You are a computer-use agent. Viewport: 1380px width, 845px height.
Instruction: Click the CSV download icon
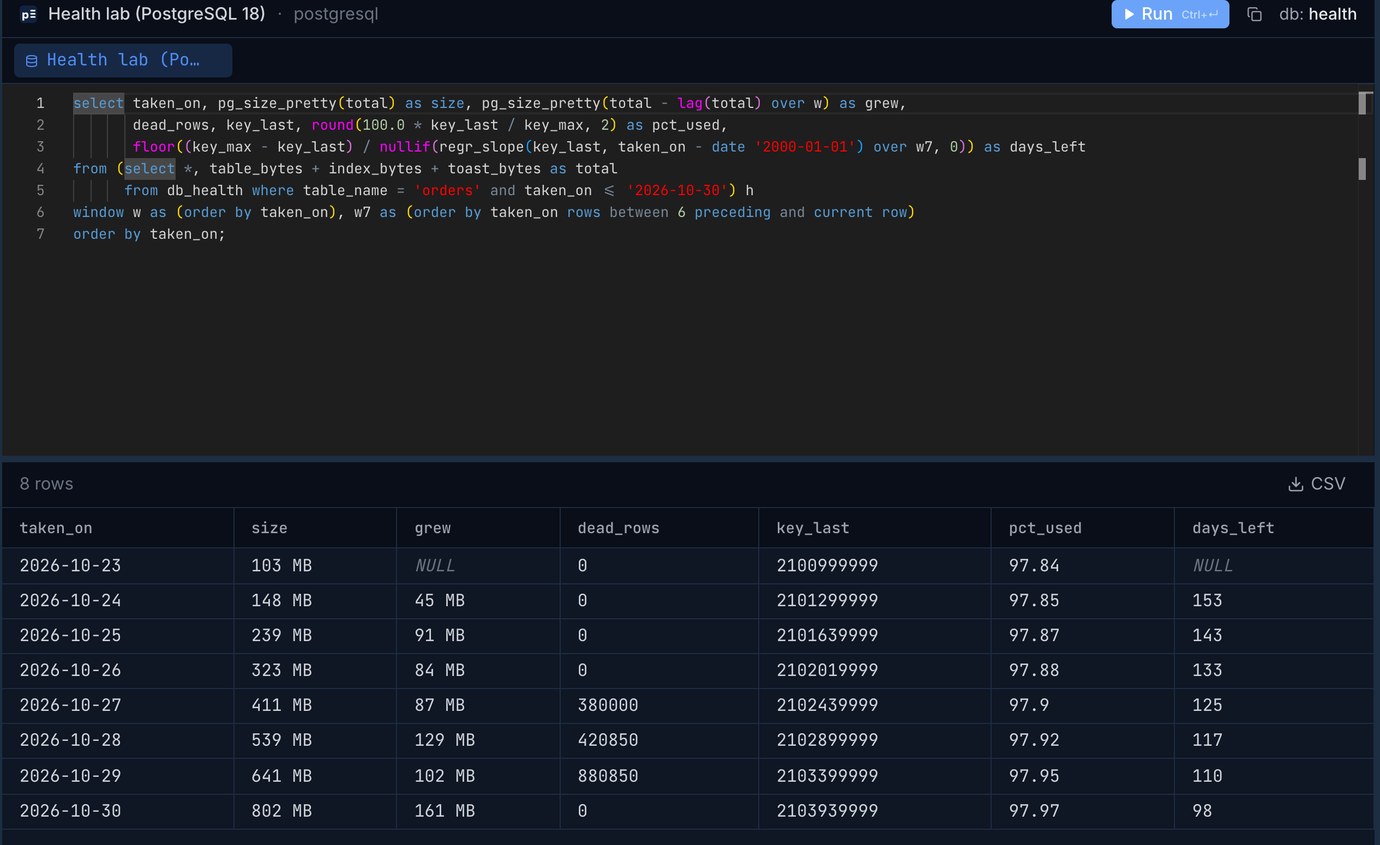click(1296, 484)
